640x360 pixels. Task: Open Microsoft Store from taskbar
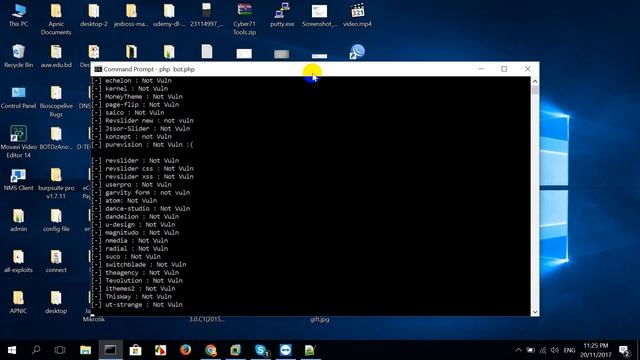[x=136, y=350]
